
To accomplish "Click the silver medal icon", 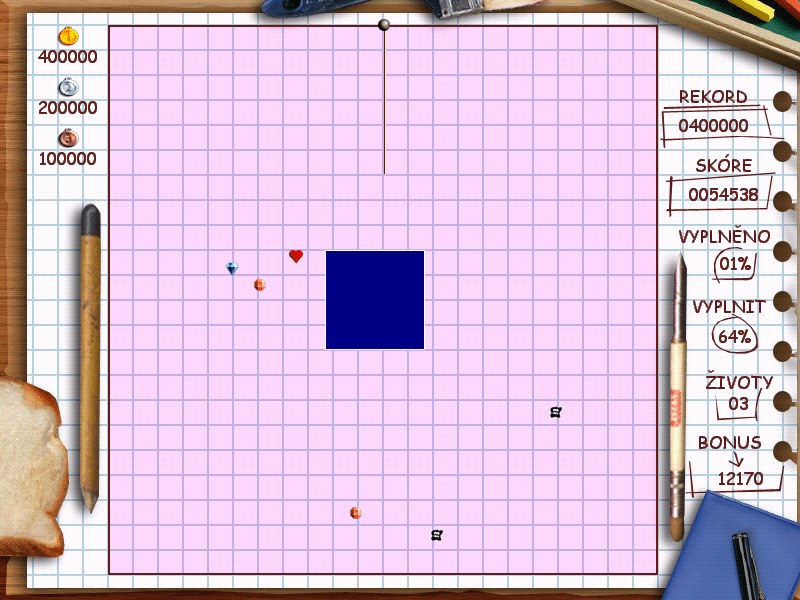I will 68,87.
